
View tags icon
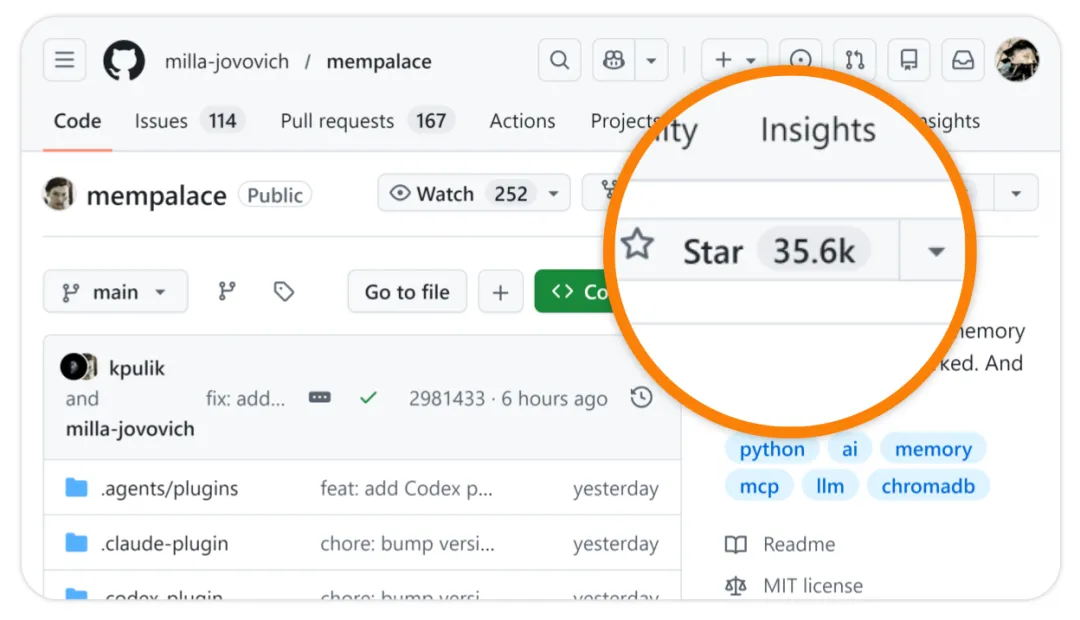click(x=283, y=291)
